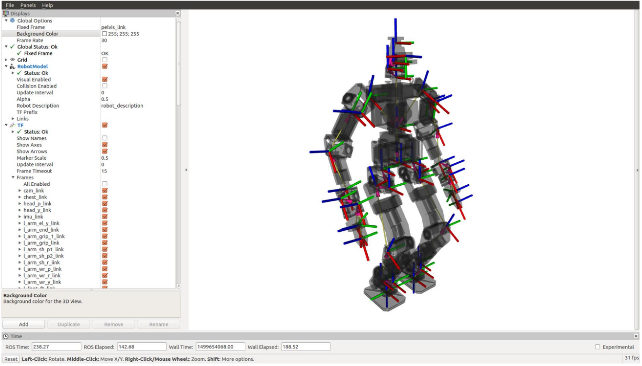Screen dimensions: 642x366
Task: Collapse the Frames tree section
Action: 13,178
